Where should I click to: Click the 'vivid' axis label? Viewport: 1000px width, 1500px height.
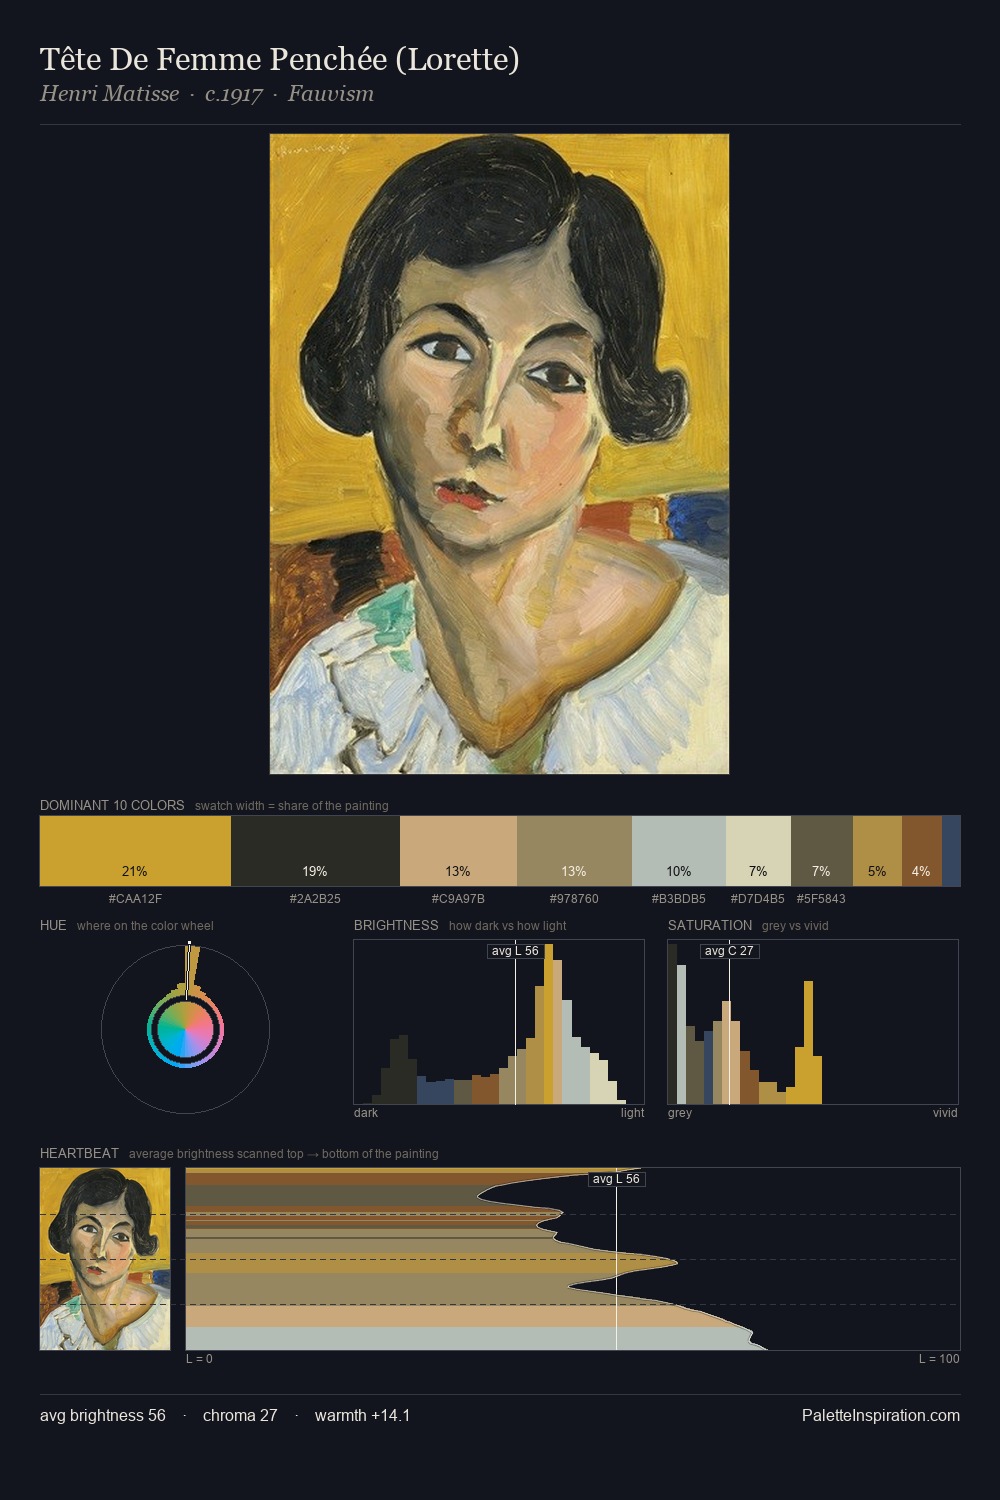tap(945, 1113)
